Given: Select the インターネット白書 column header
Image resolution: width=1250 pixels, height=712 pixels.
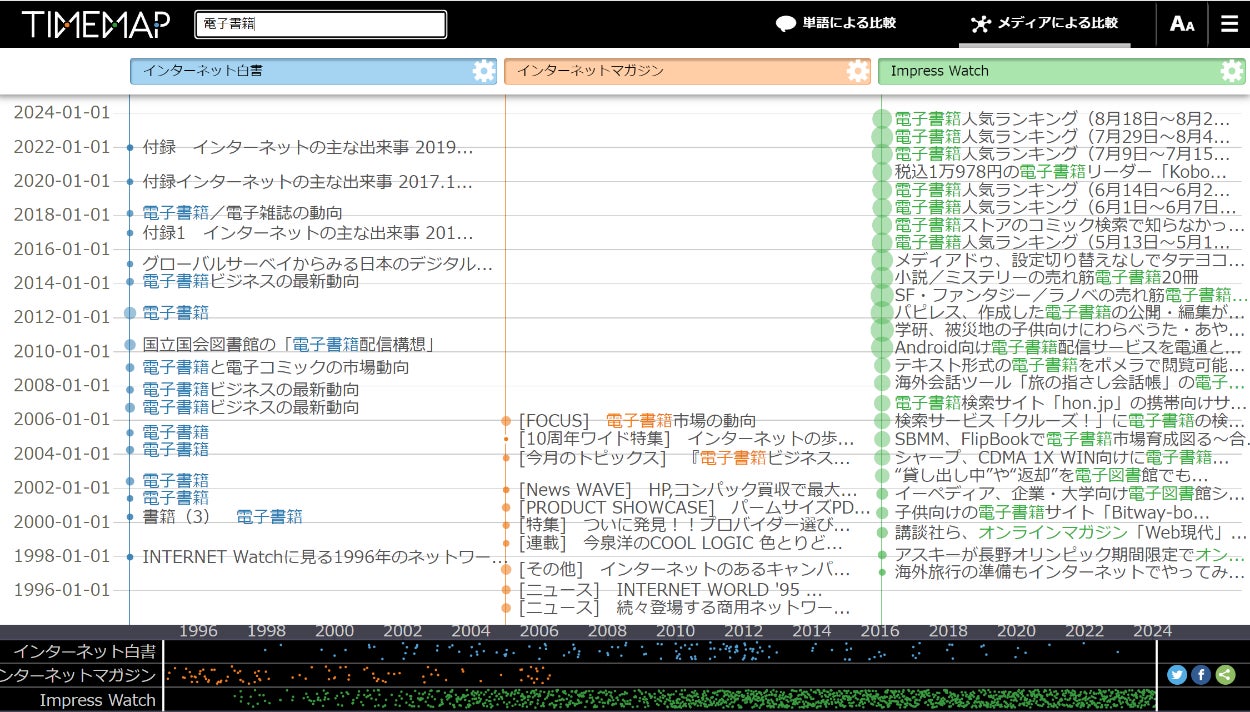Looking at the screenshot, I should pyautogui.click(x=313, y=71).
